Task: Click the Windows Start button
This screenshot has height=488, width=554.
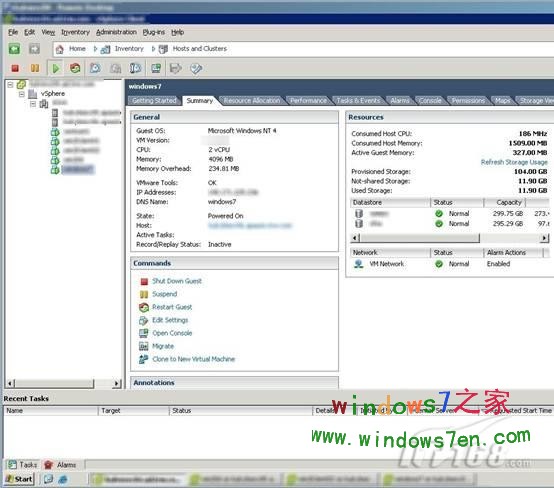Action: (19, 479)
